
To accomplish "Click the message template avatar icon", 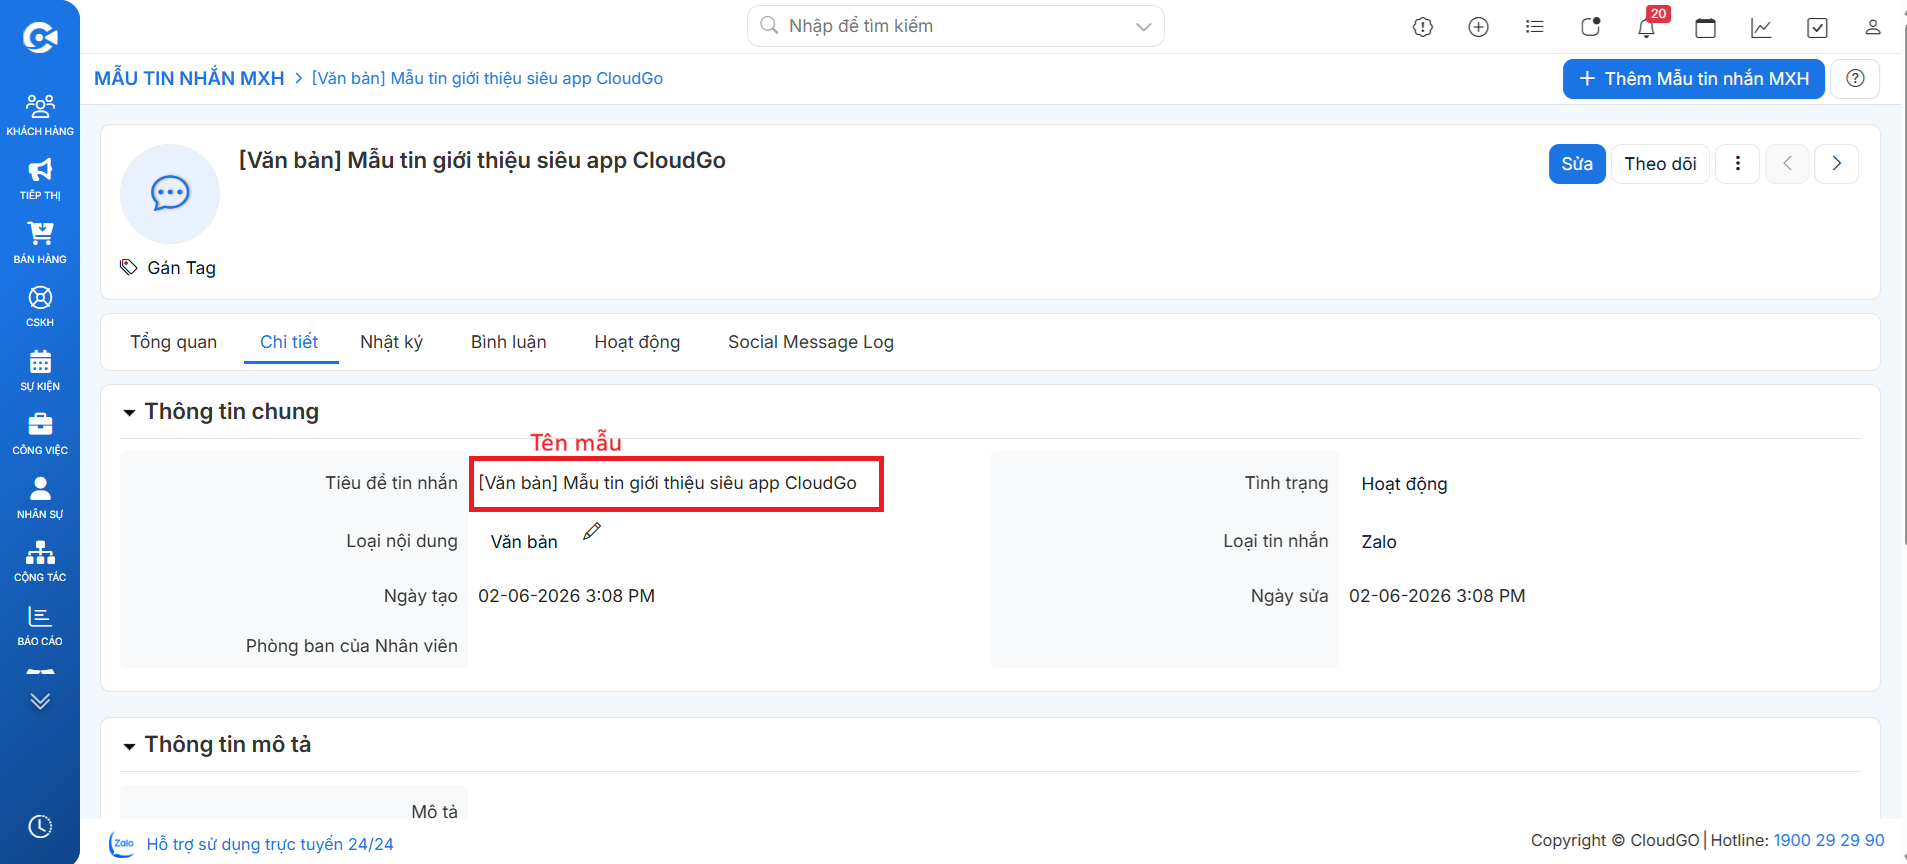I will (x=170, y=194).
